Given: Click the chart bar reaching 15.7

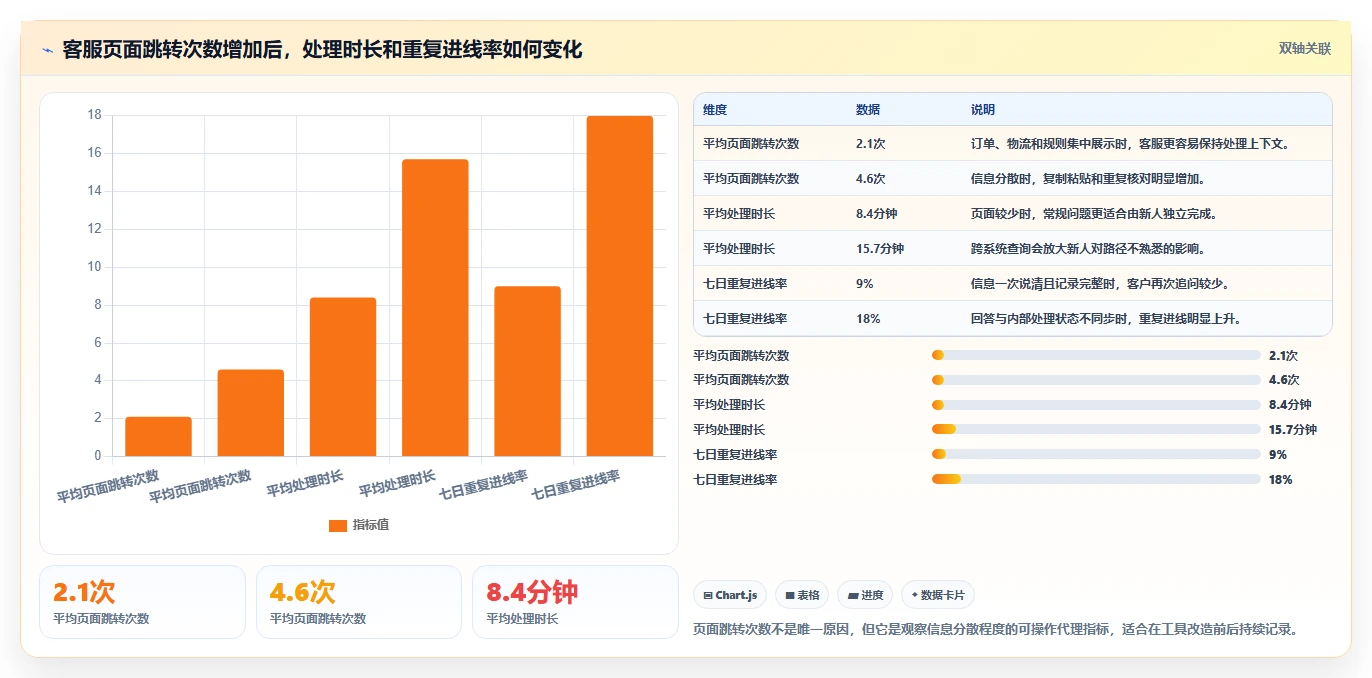Looking at the screenshot, I should click(435, 308).
